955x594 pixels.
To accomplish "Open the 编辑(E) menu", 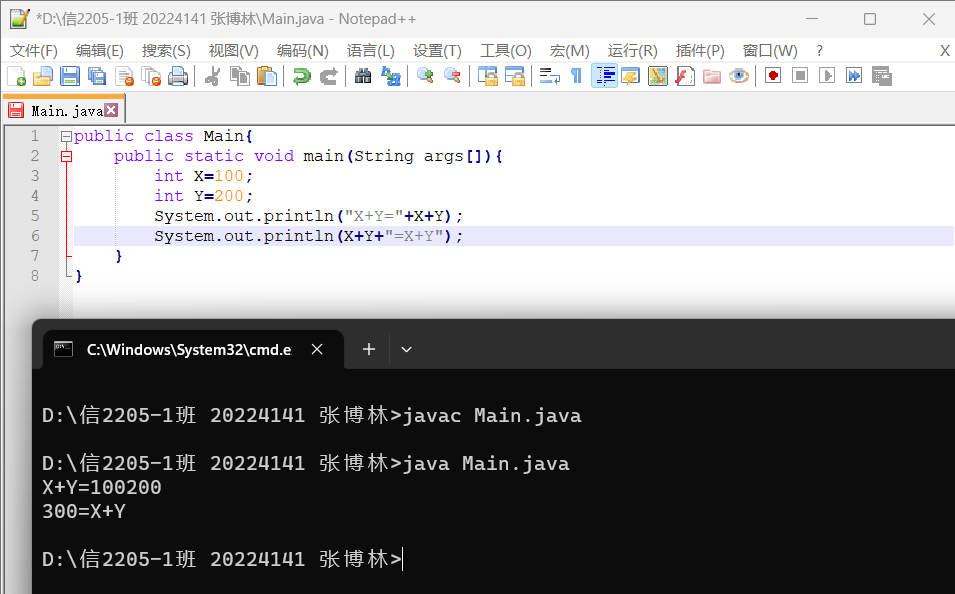I will (x=99, y=51).
